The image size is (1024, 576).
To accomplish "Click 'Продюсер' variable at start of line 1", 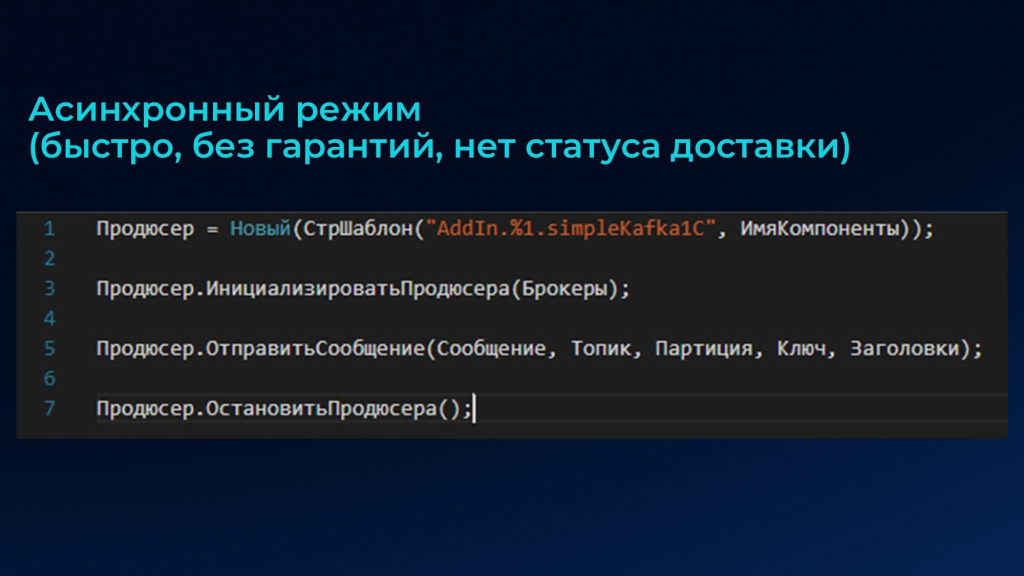I will (x=145, y=229).
